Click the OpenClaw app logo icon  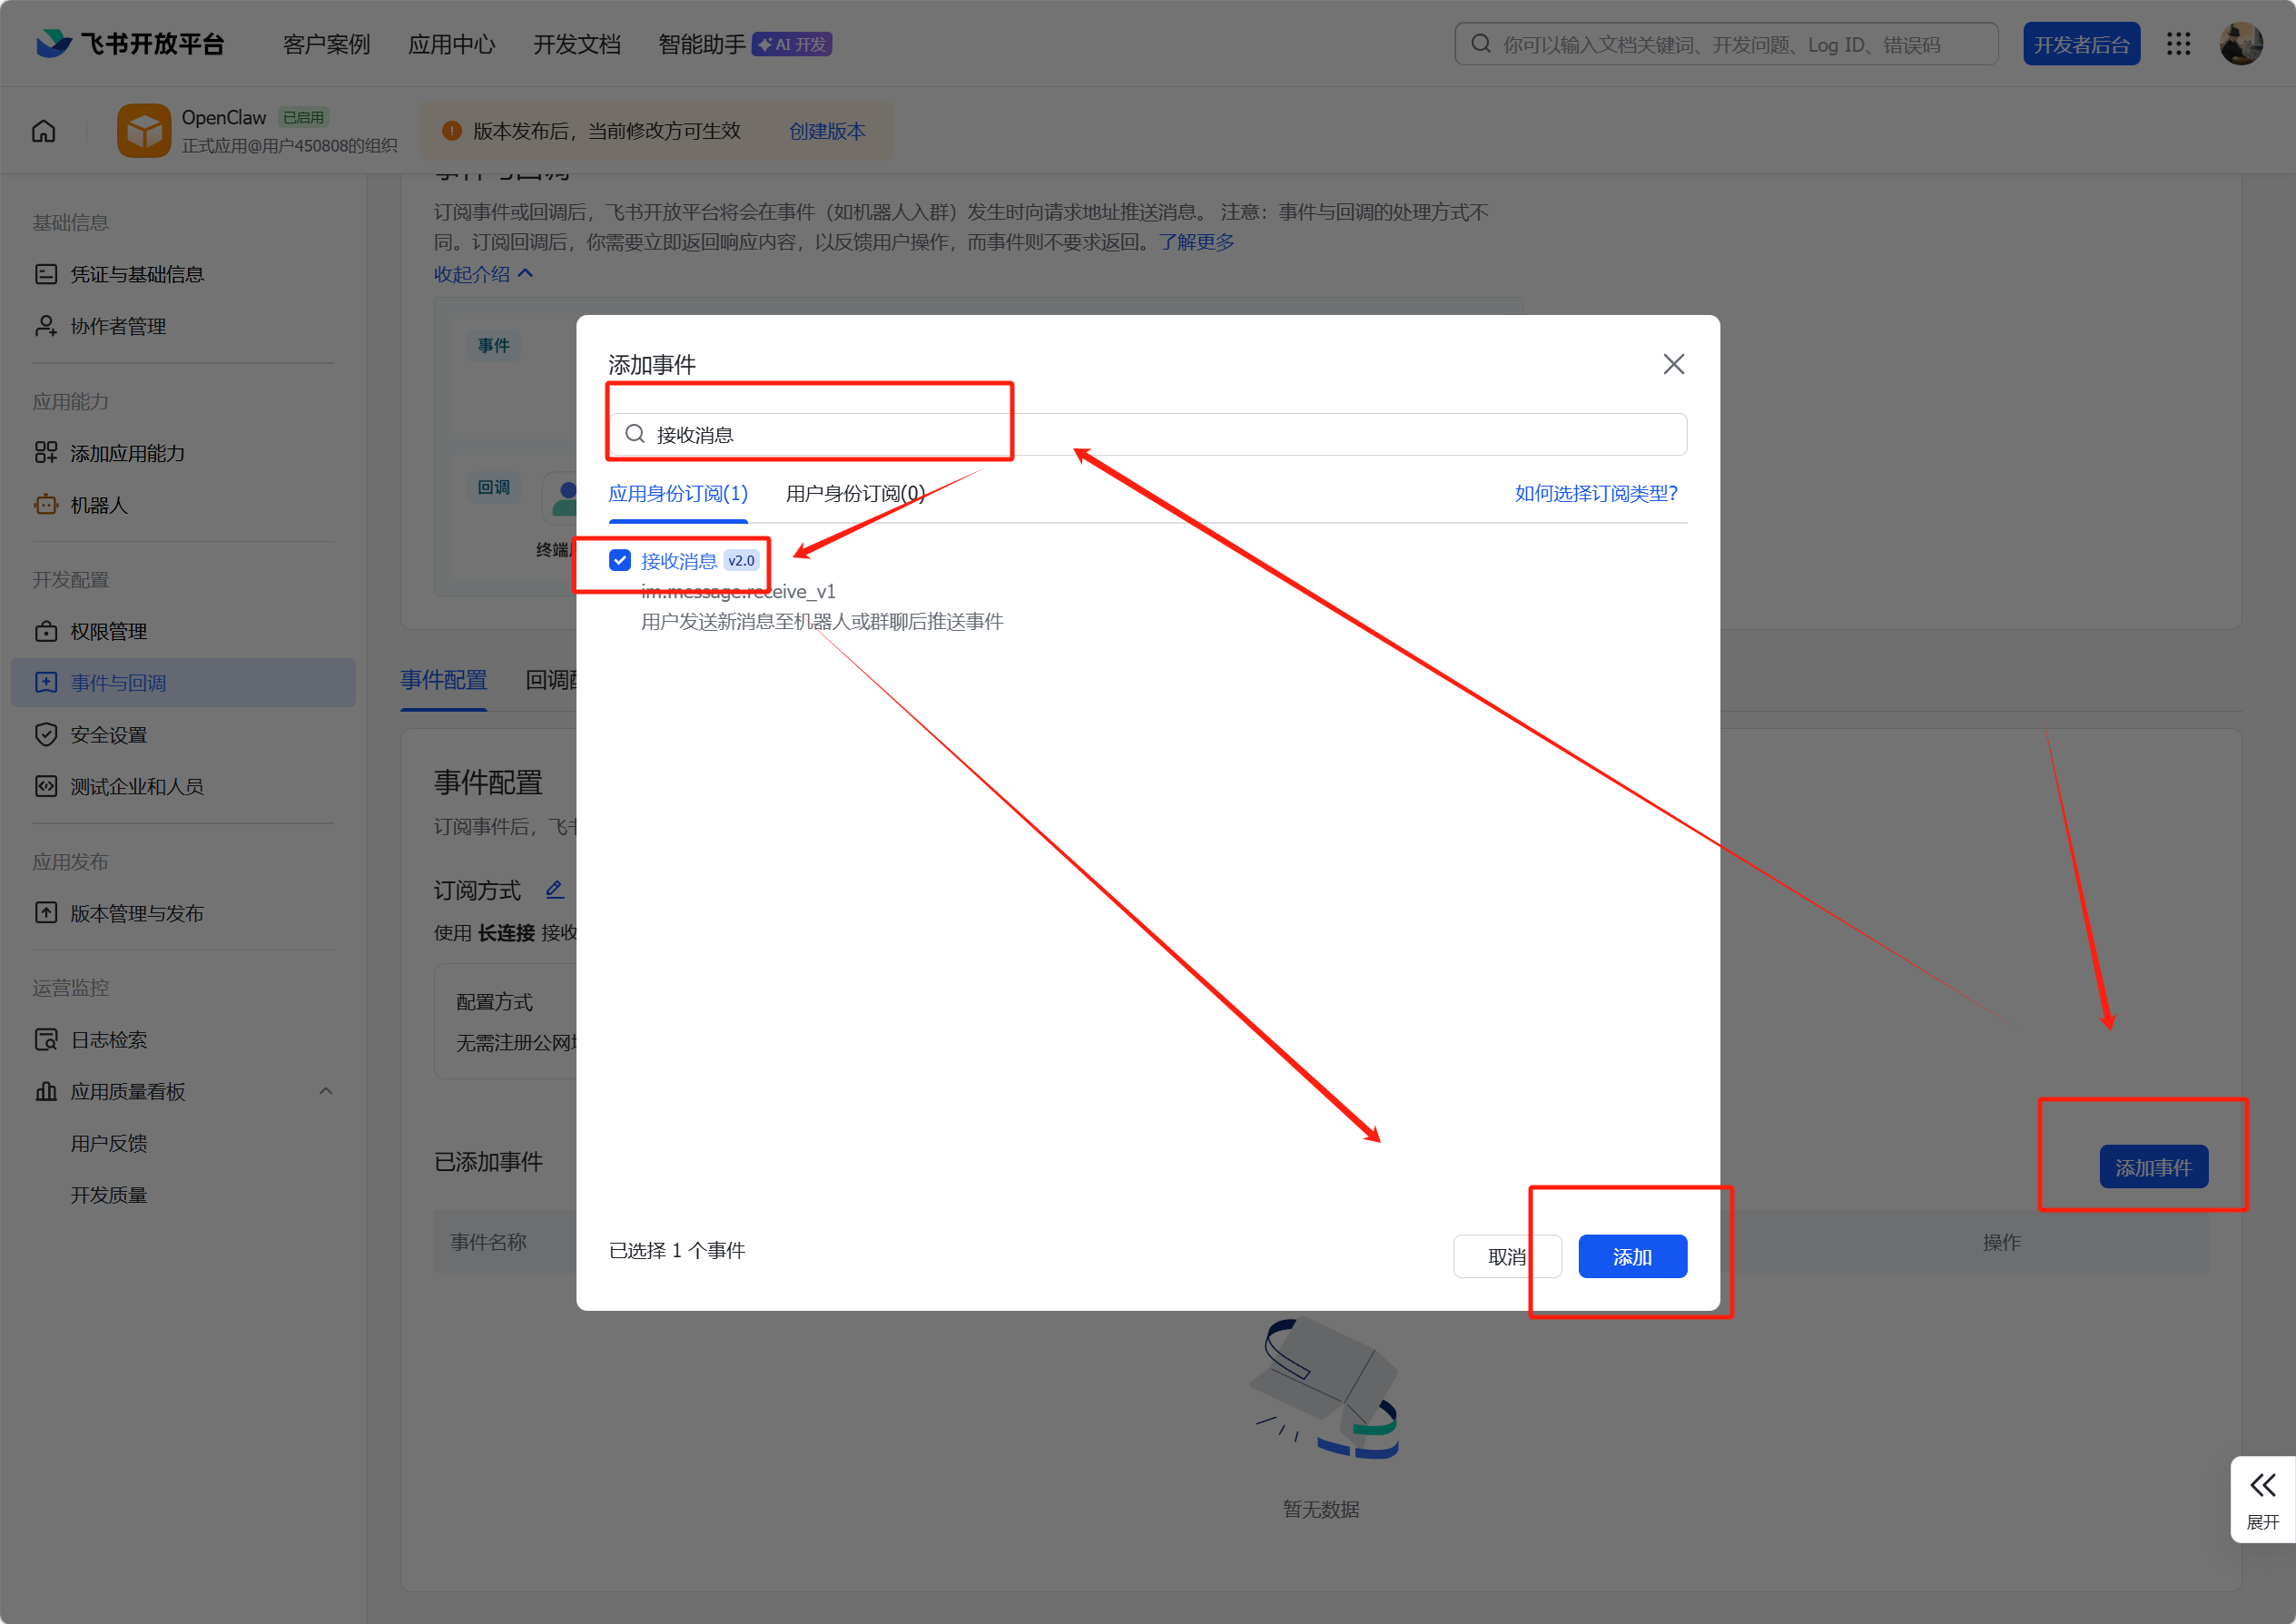(x=144, y=131)
